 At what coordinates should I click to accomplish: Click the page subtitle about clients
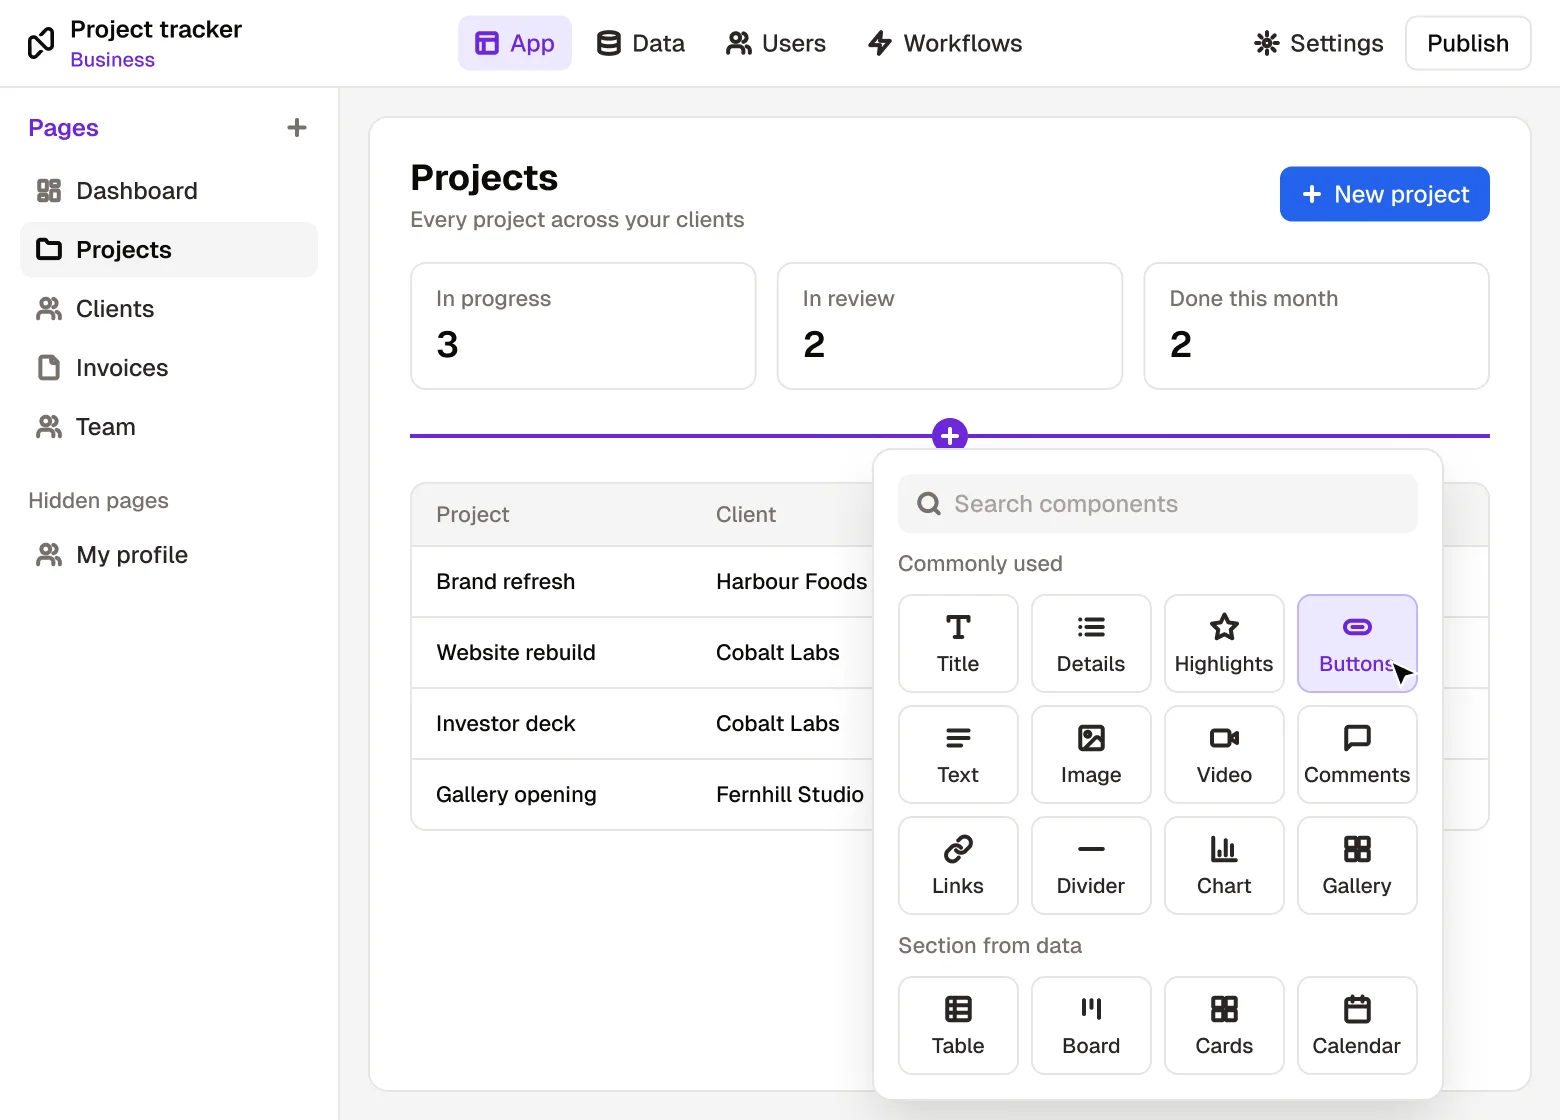pyautogui.click(x=577, y=220)
